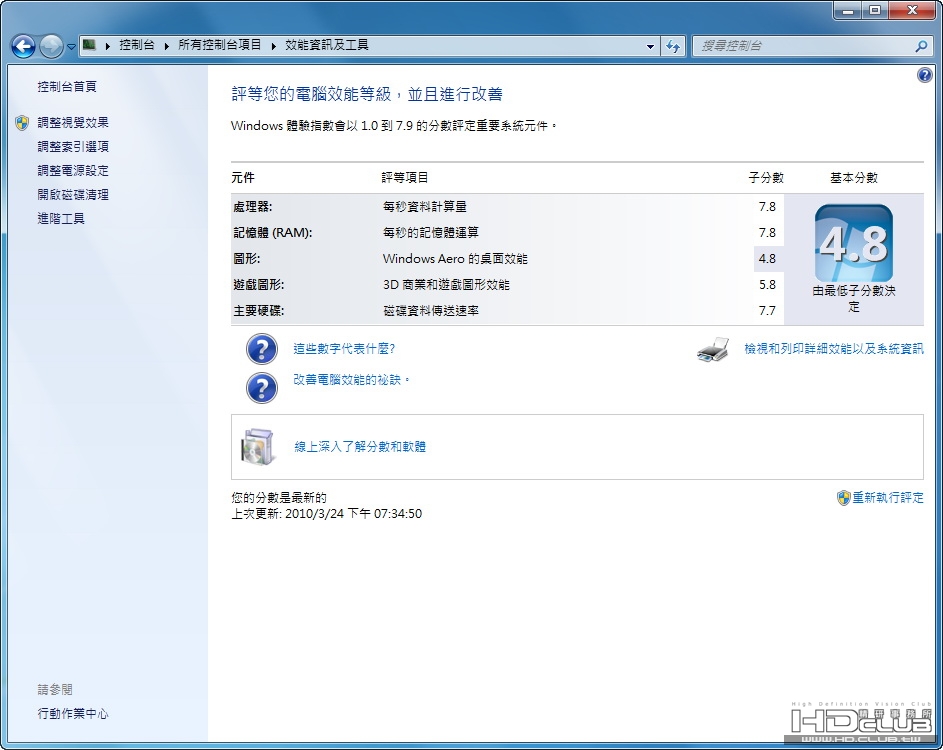Viewport: 943px width, 750px height.
Task: Open help with the blue question icon
Action: click(x=925, y=75)
